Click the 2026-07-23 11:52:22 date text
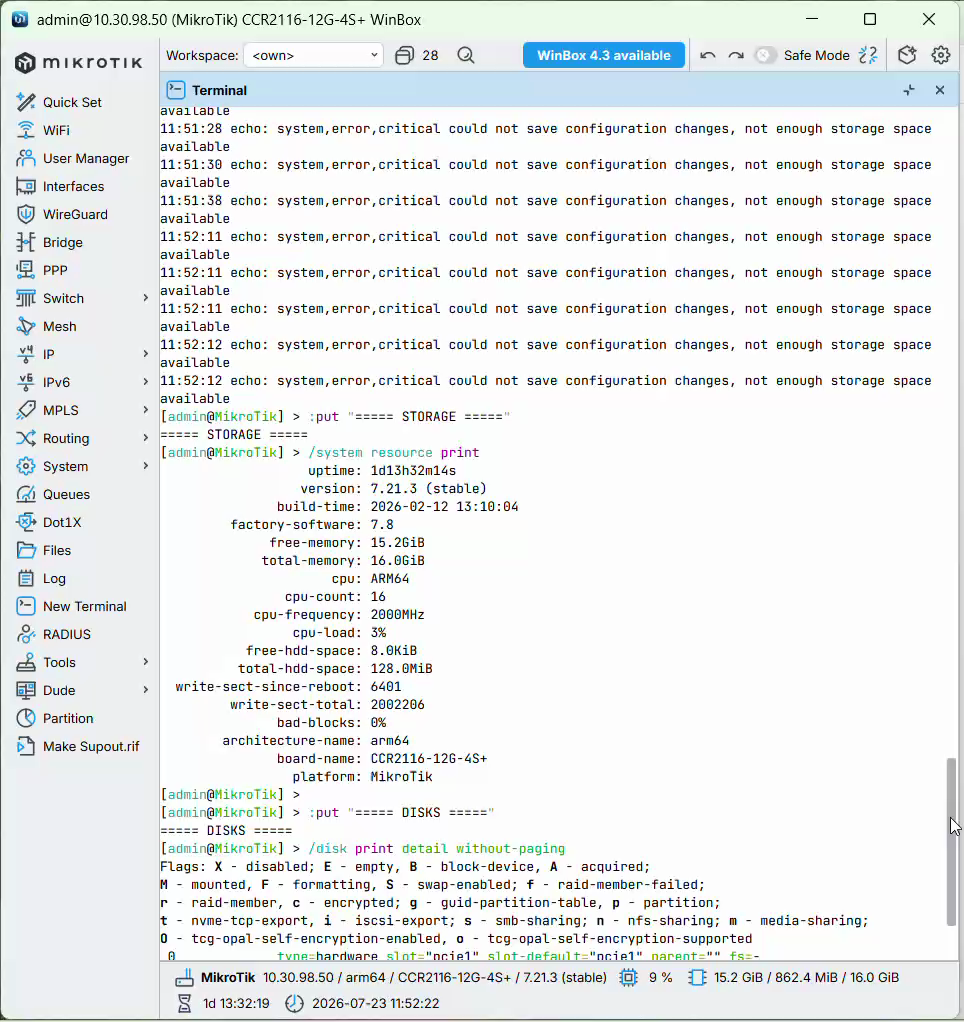This screenshot has width=964, height=1022. coord(375,1003)
